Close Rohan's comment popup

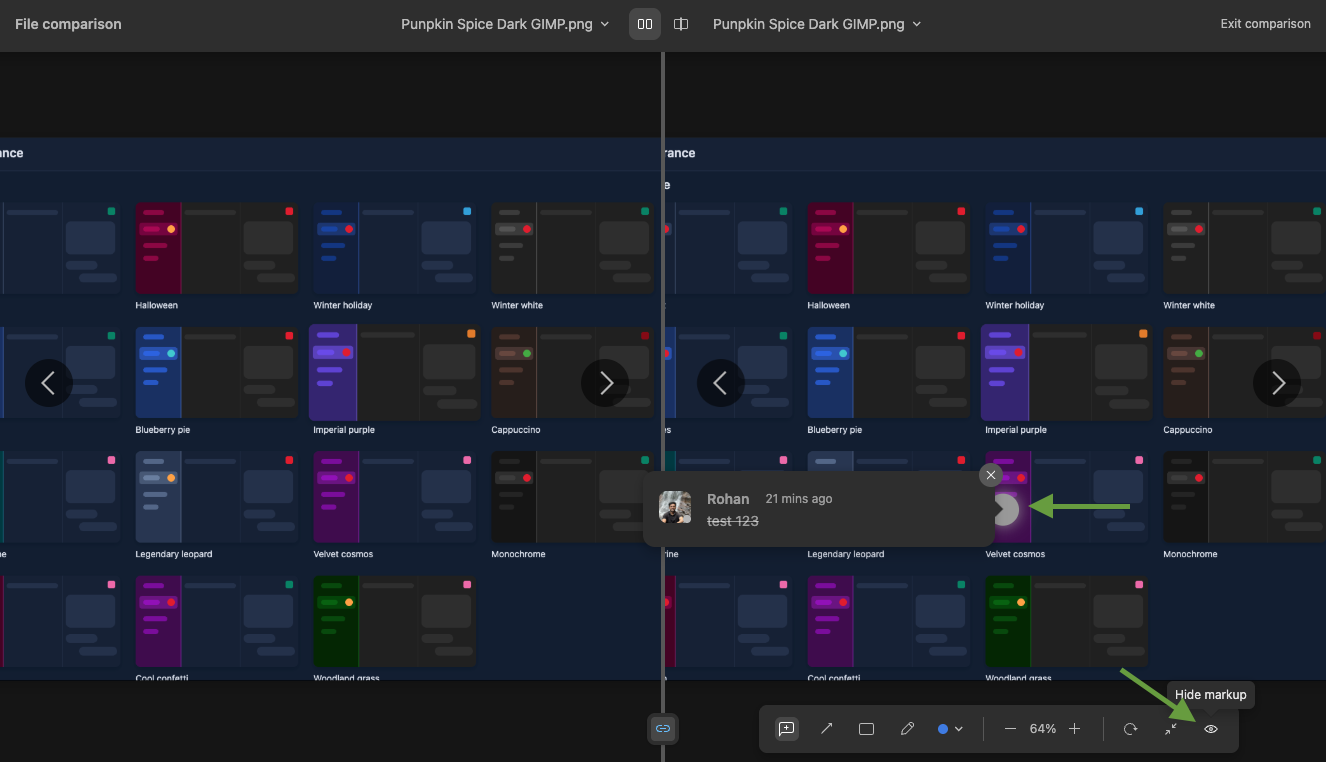pyautogui.click(x=991, y=475)
